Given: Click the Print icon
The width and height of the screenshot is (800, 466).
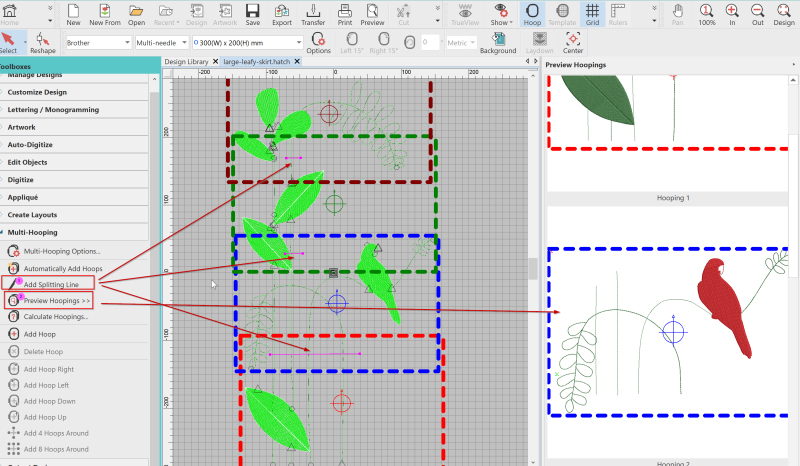Looking at the screenshot, I should (345, 14).
